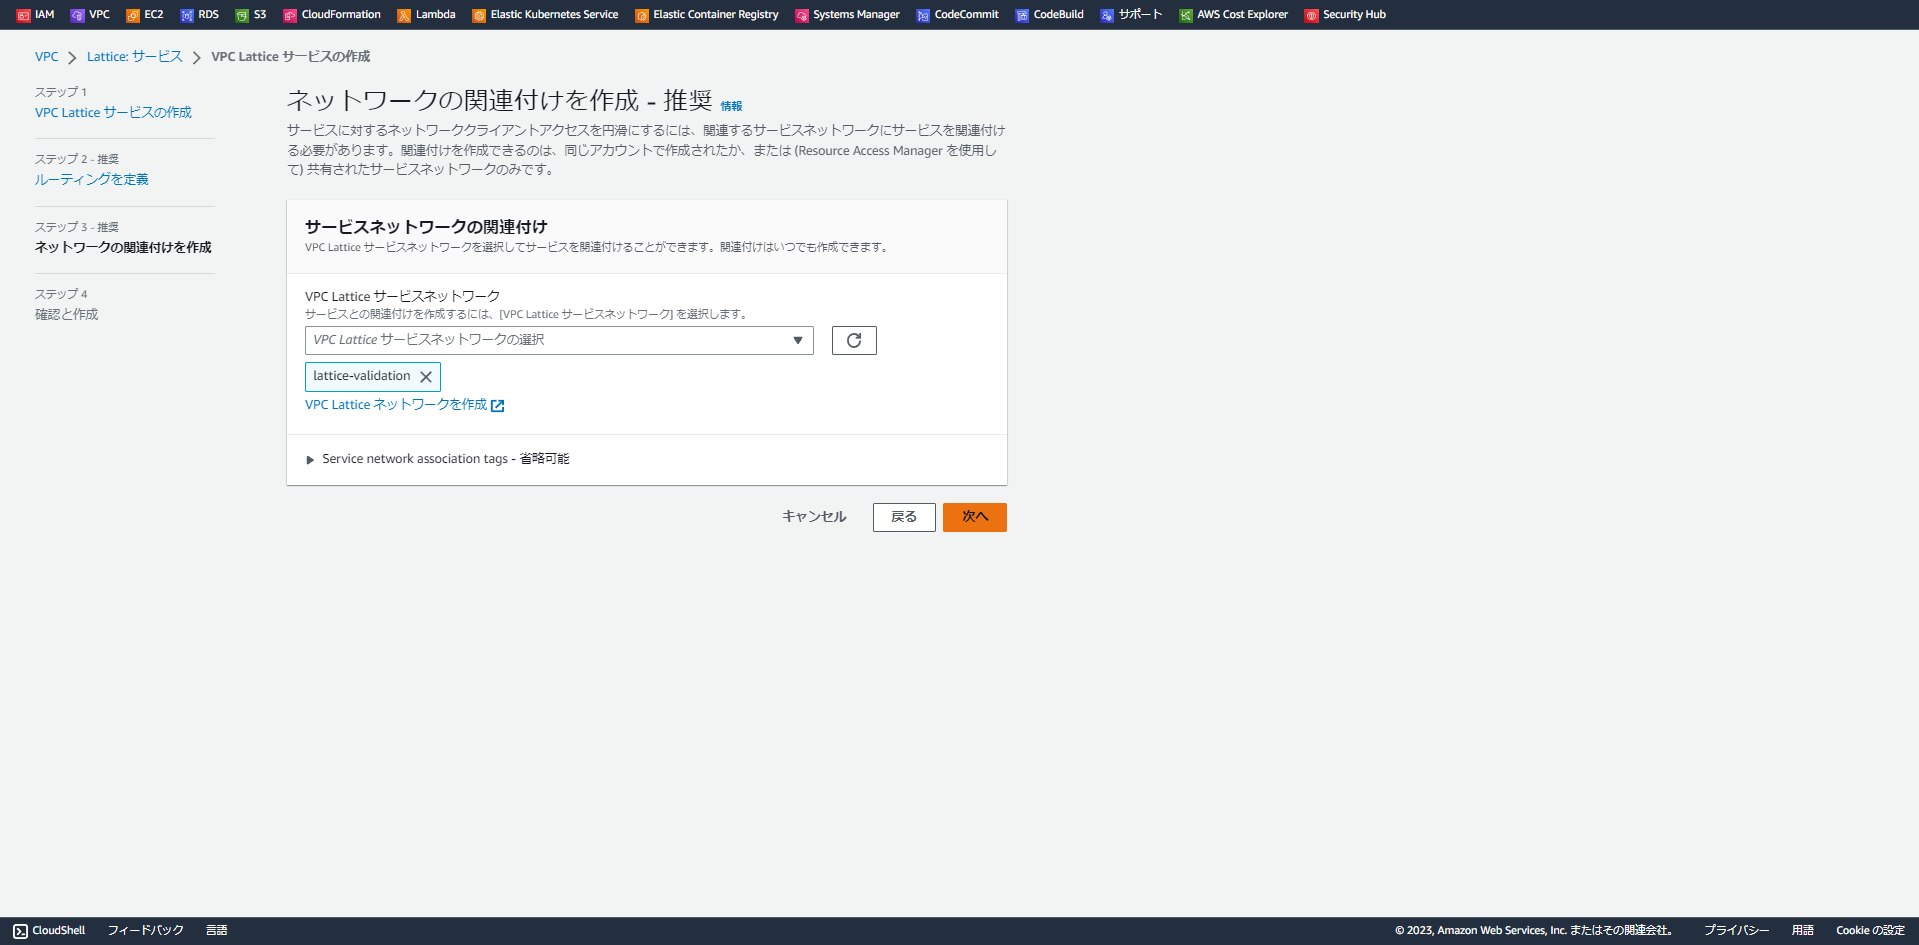Click the 確認と作成 step 4 label
The image size is (1919, 945).
coord(67,315)
